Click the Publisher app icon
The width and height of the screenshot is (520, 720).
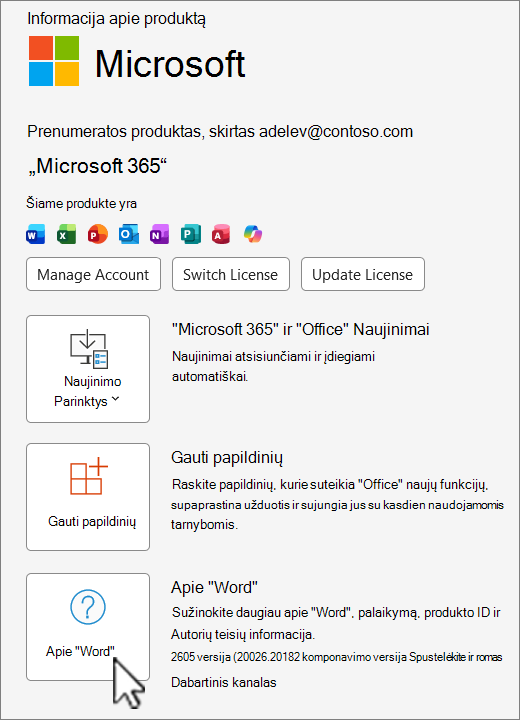[x=191, y=234]
